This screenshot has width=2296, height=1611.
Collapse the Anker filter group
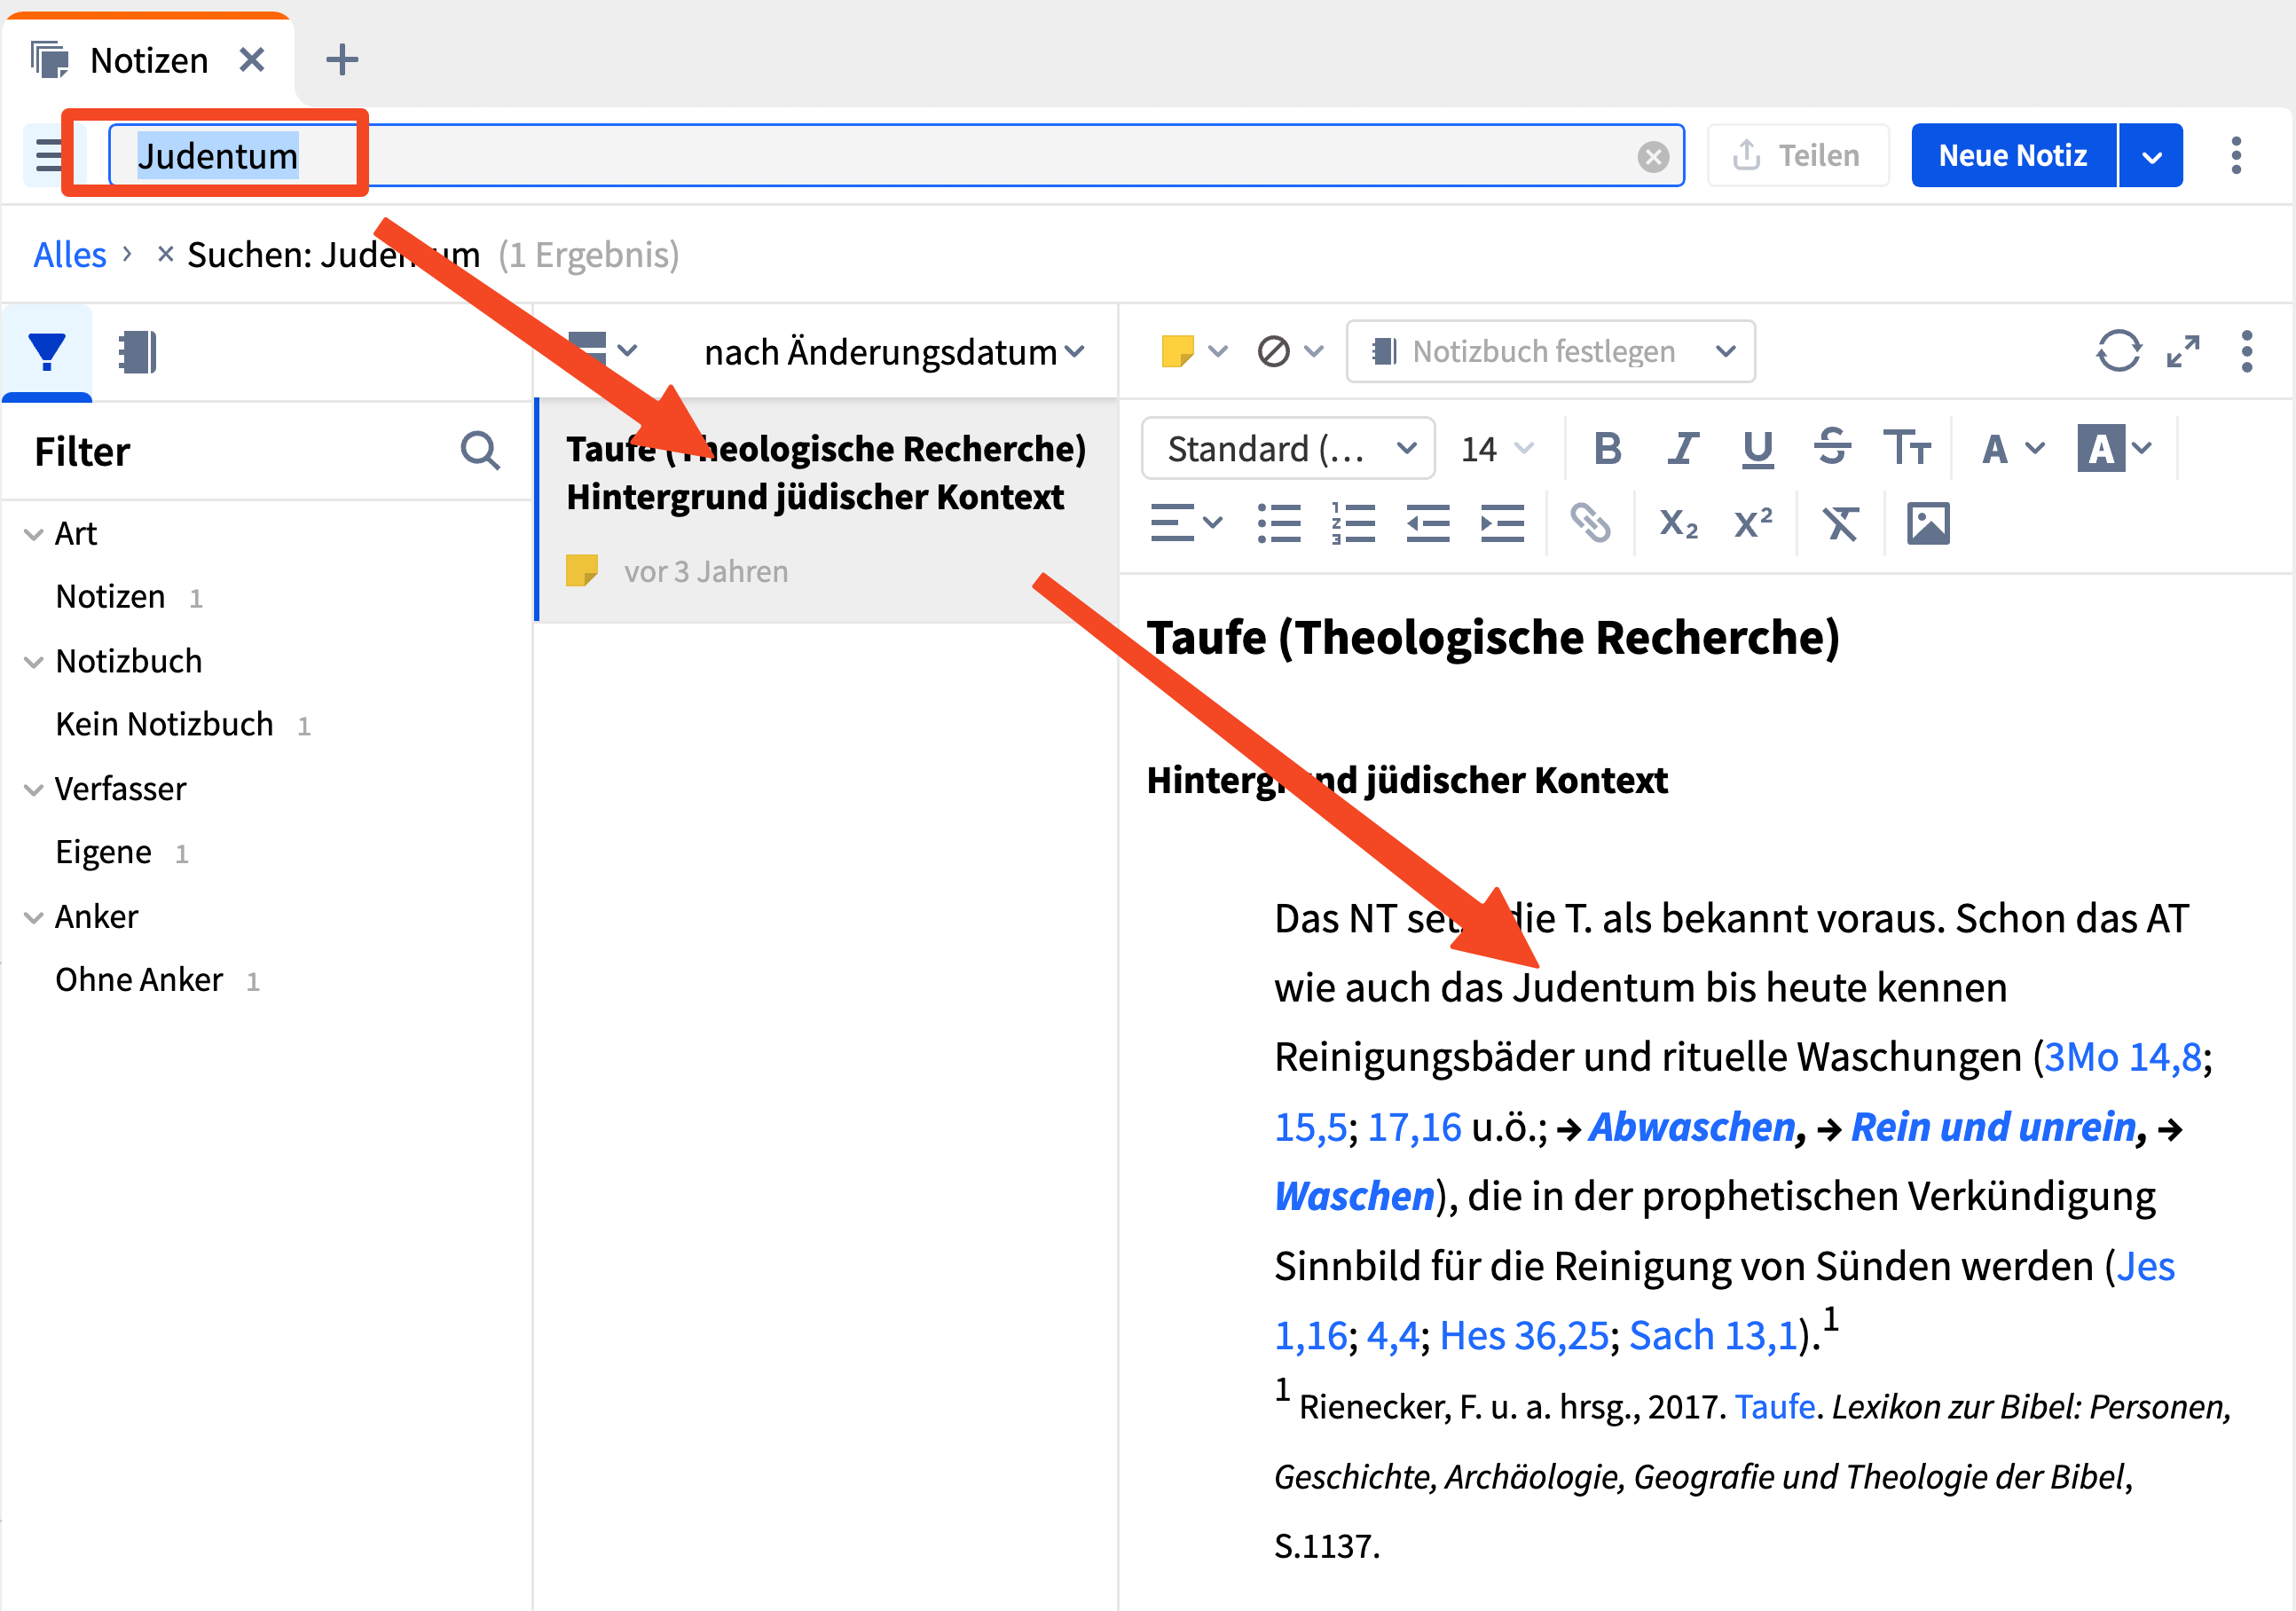[x=33, y=917]
